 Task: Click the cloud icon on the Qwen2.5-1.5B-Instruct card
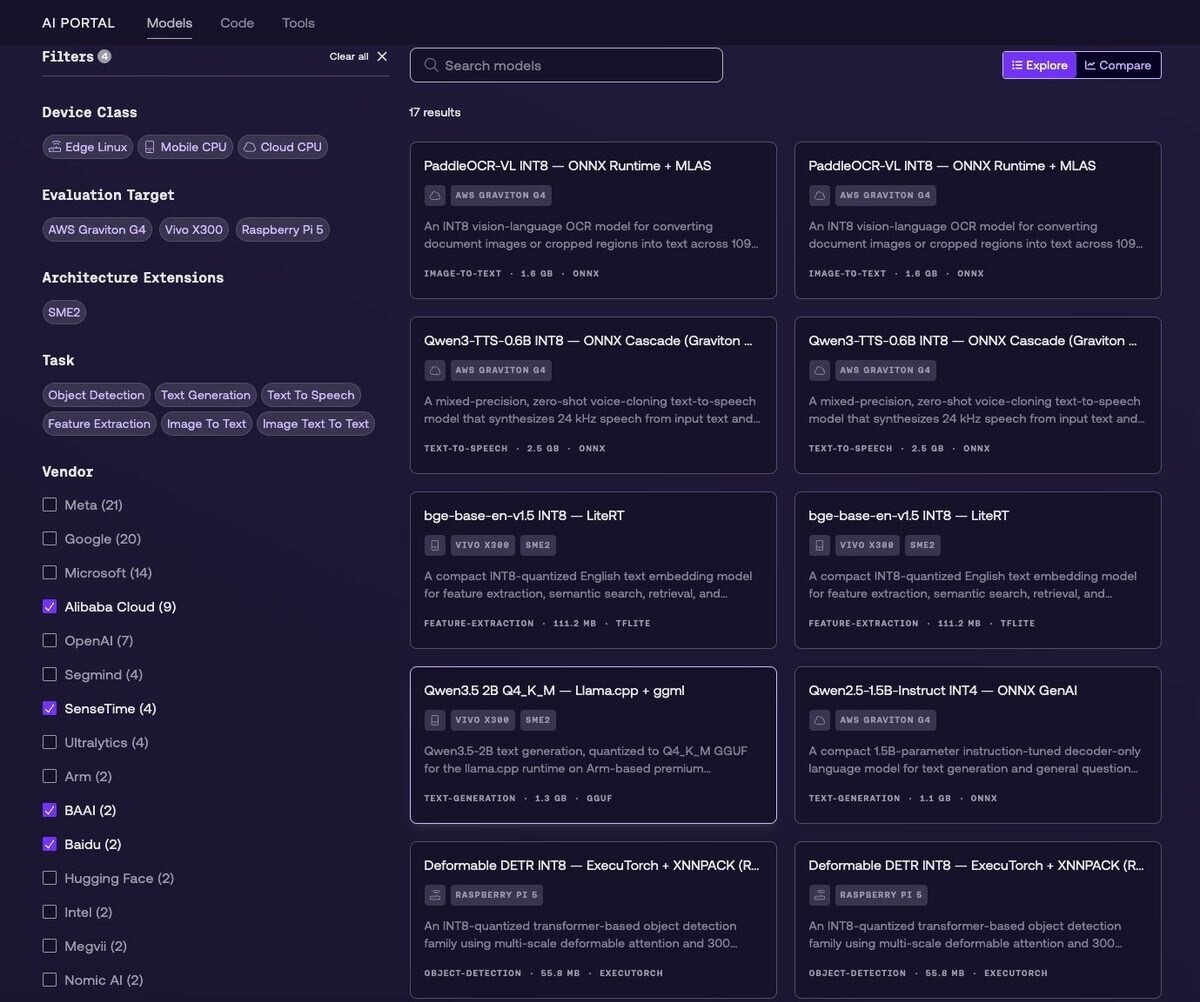click(819, 720)
